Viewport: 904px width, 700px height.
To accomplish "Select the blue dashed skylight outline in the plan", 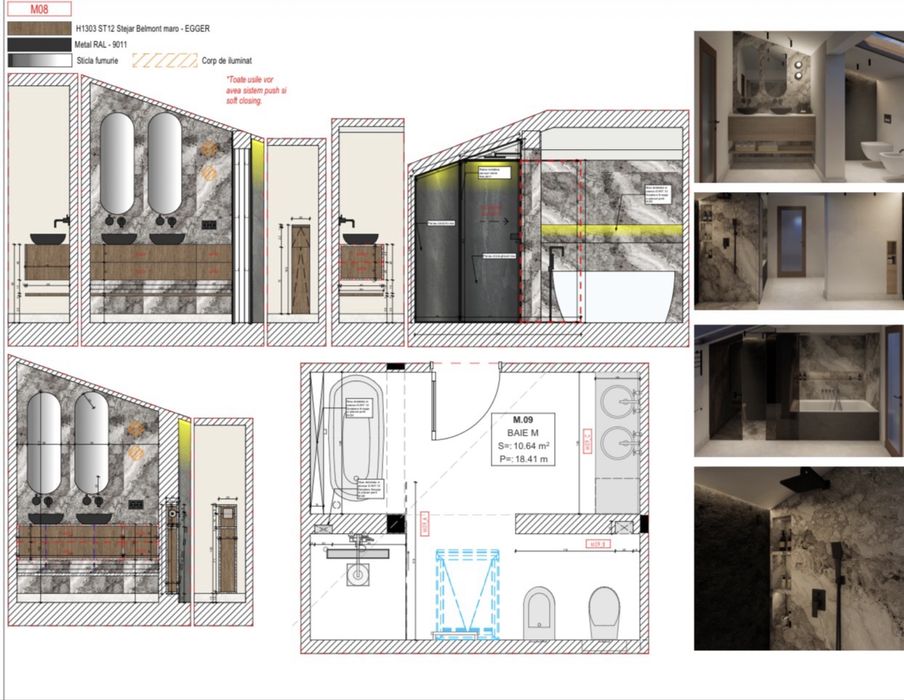I will [x=467, y=593].
